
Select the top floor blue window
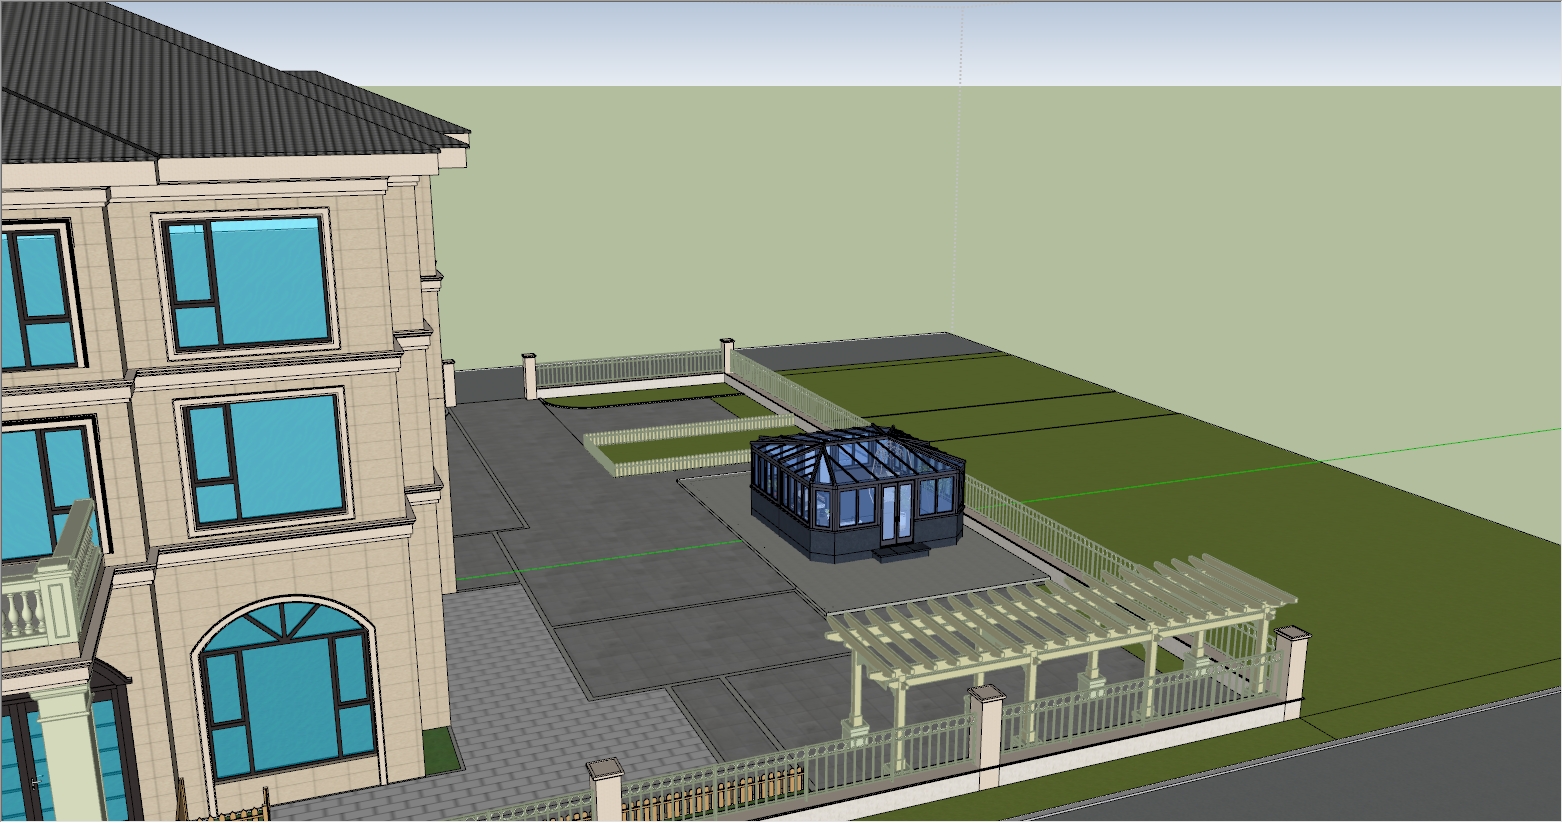tap(248, 282)
